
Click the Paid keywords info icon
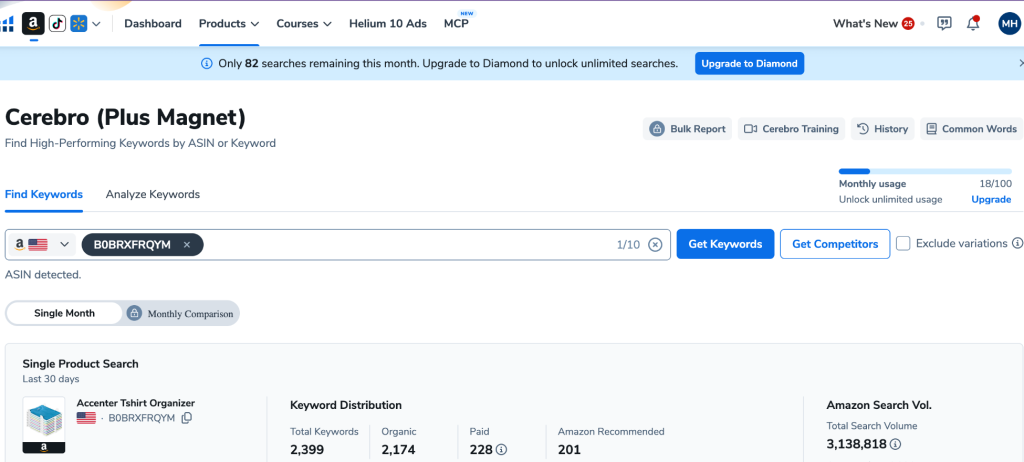tap(502, 450)
